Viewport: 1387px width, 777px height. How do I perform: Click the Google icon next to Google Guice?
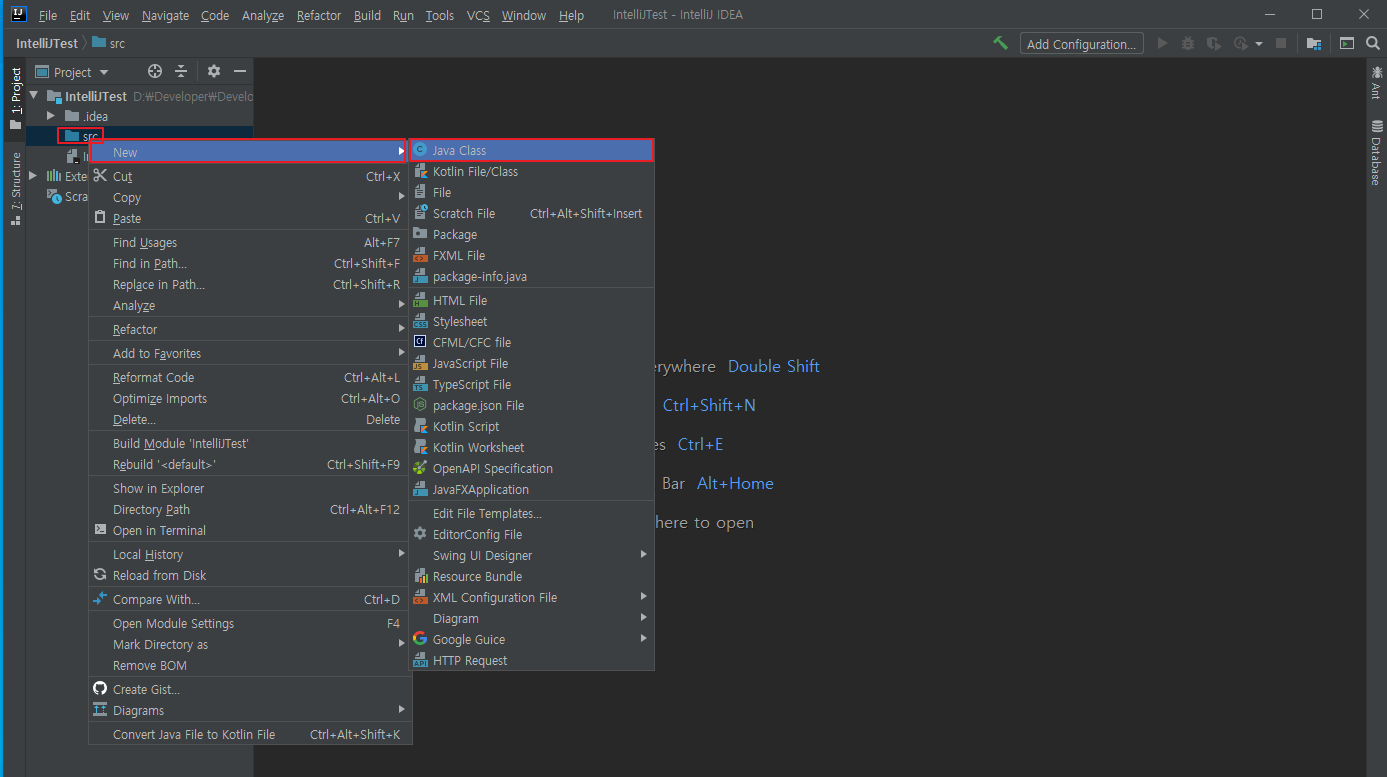420,639
